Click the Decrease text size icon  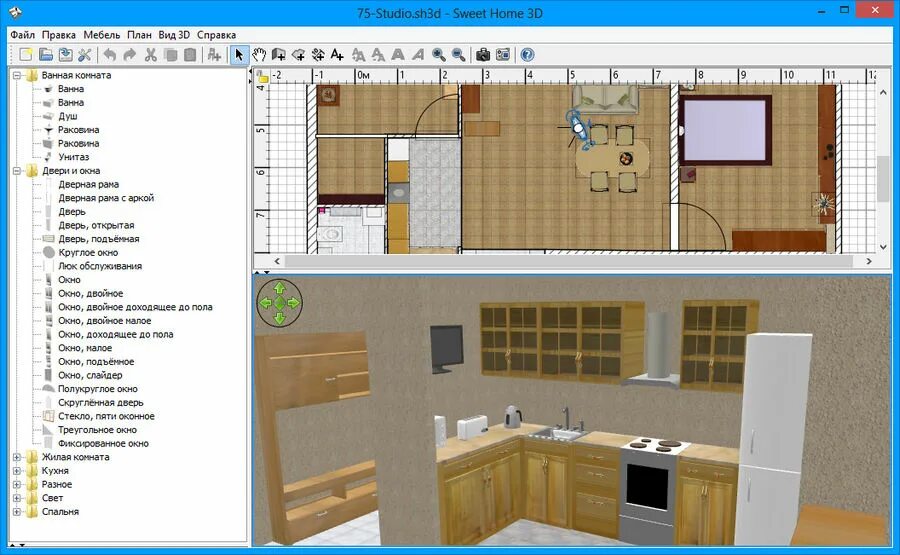coord(378,55)
